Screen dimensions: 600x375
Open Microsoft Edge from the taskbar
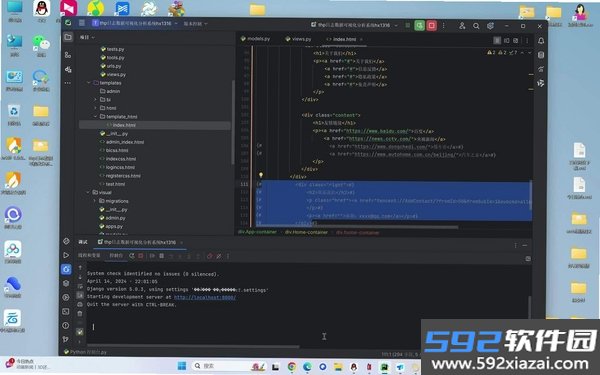(x=307, y=367)
